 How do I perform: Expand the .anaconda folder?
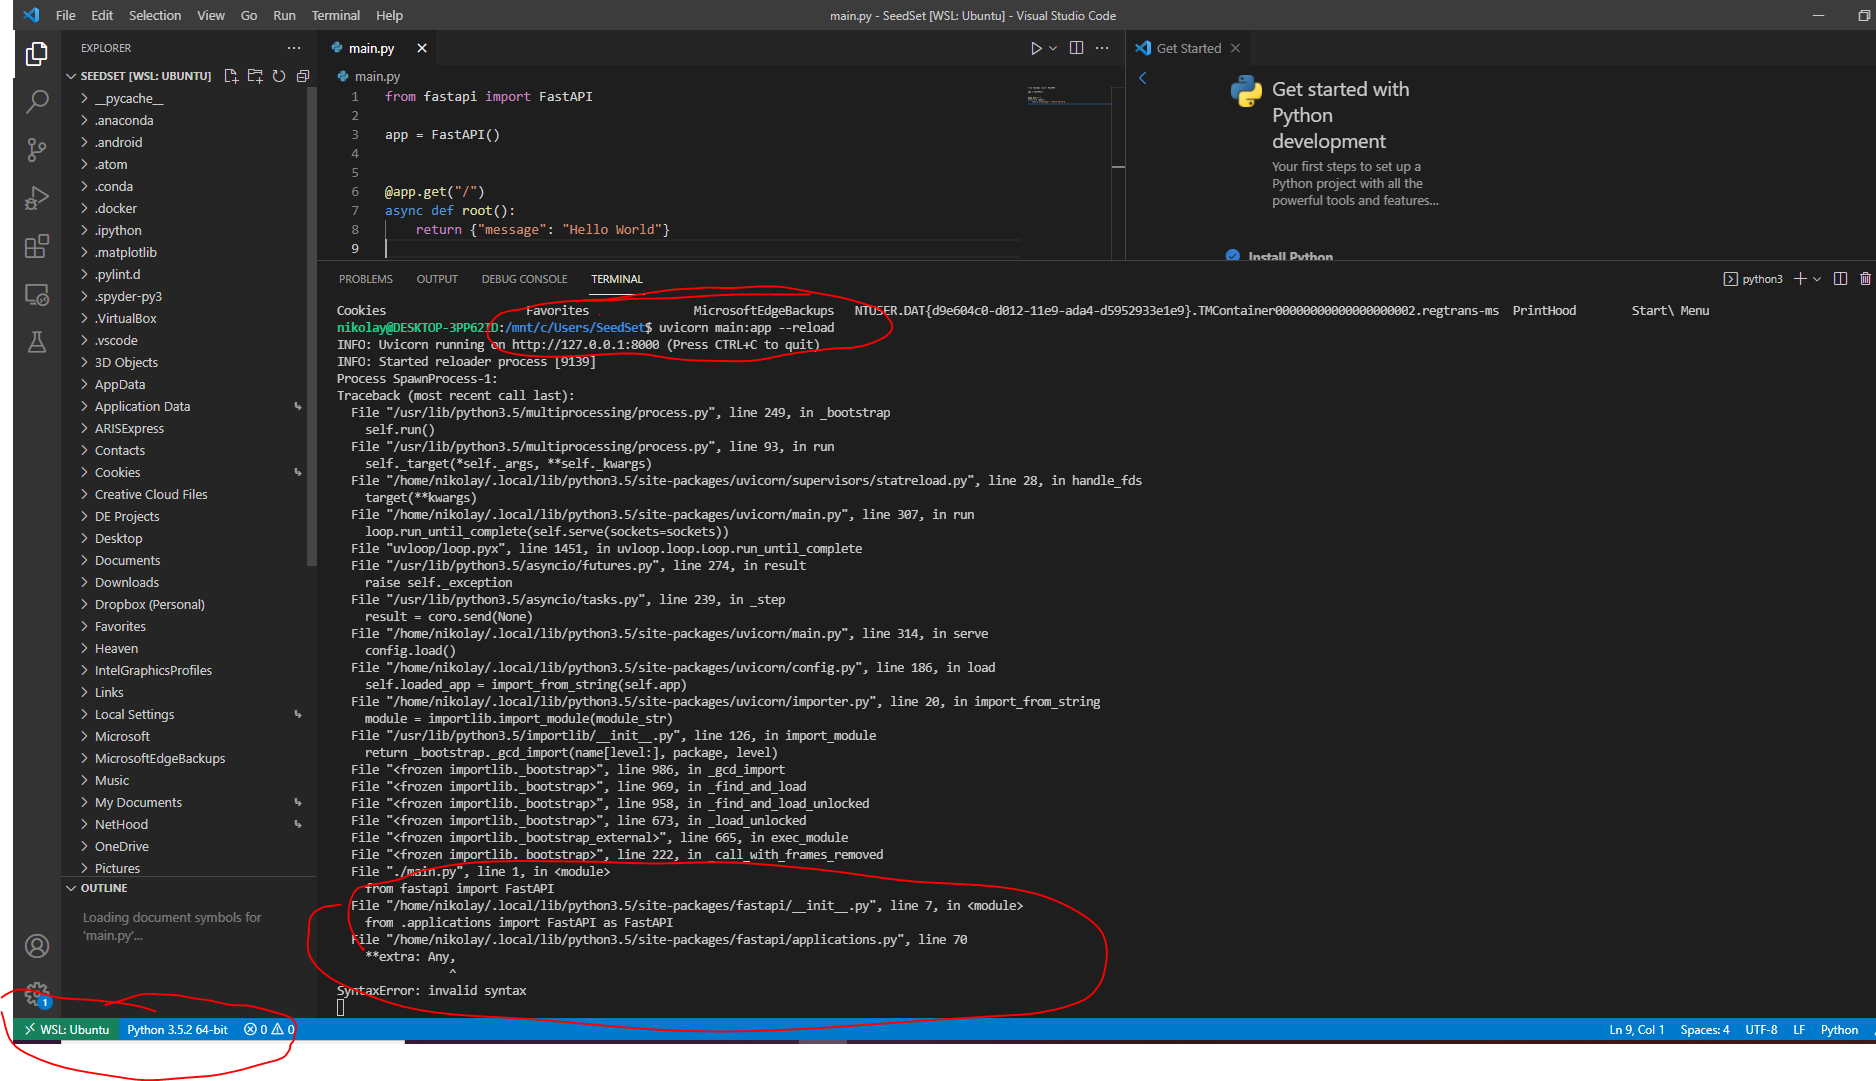point(124,120)
